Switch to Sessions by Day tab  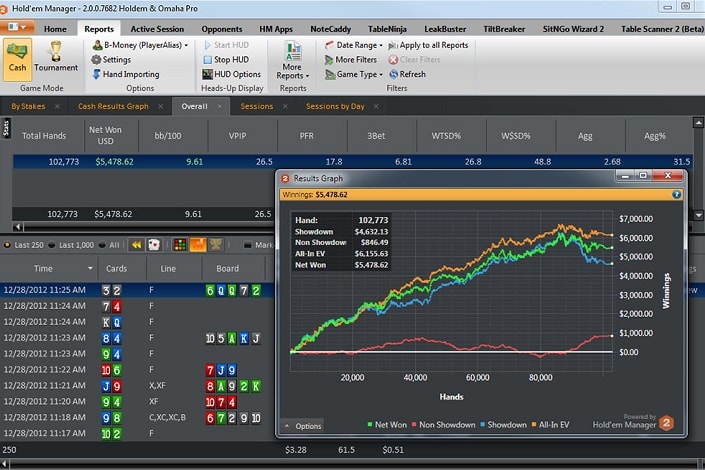[335, 106]
